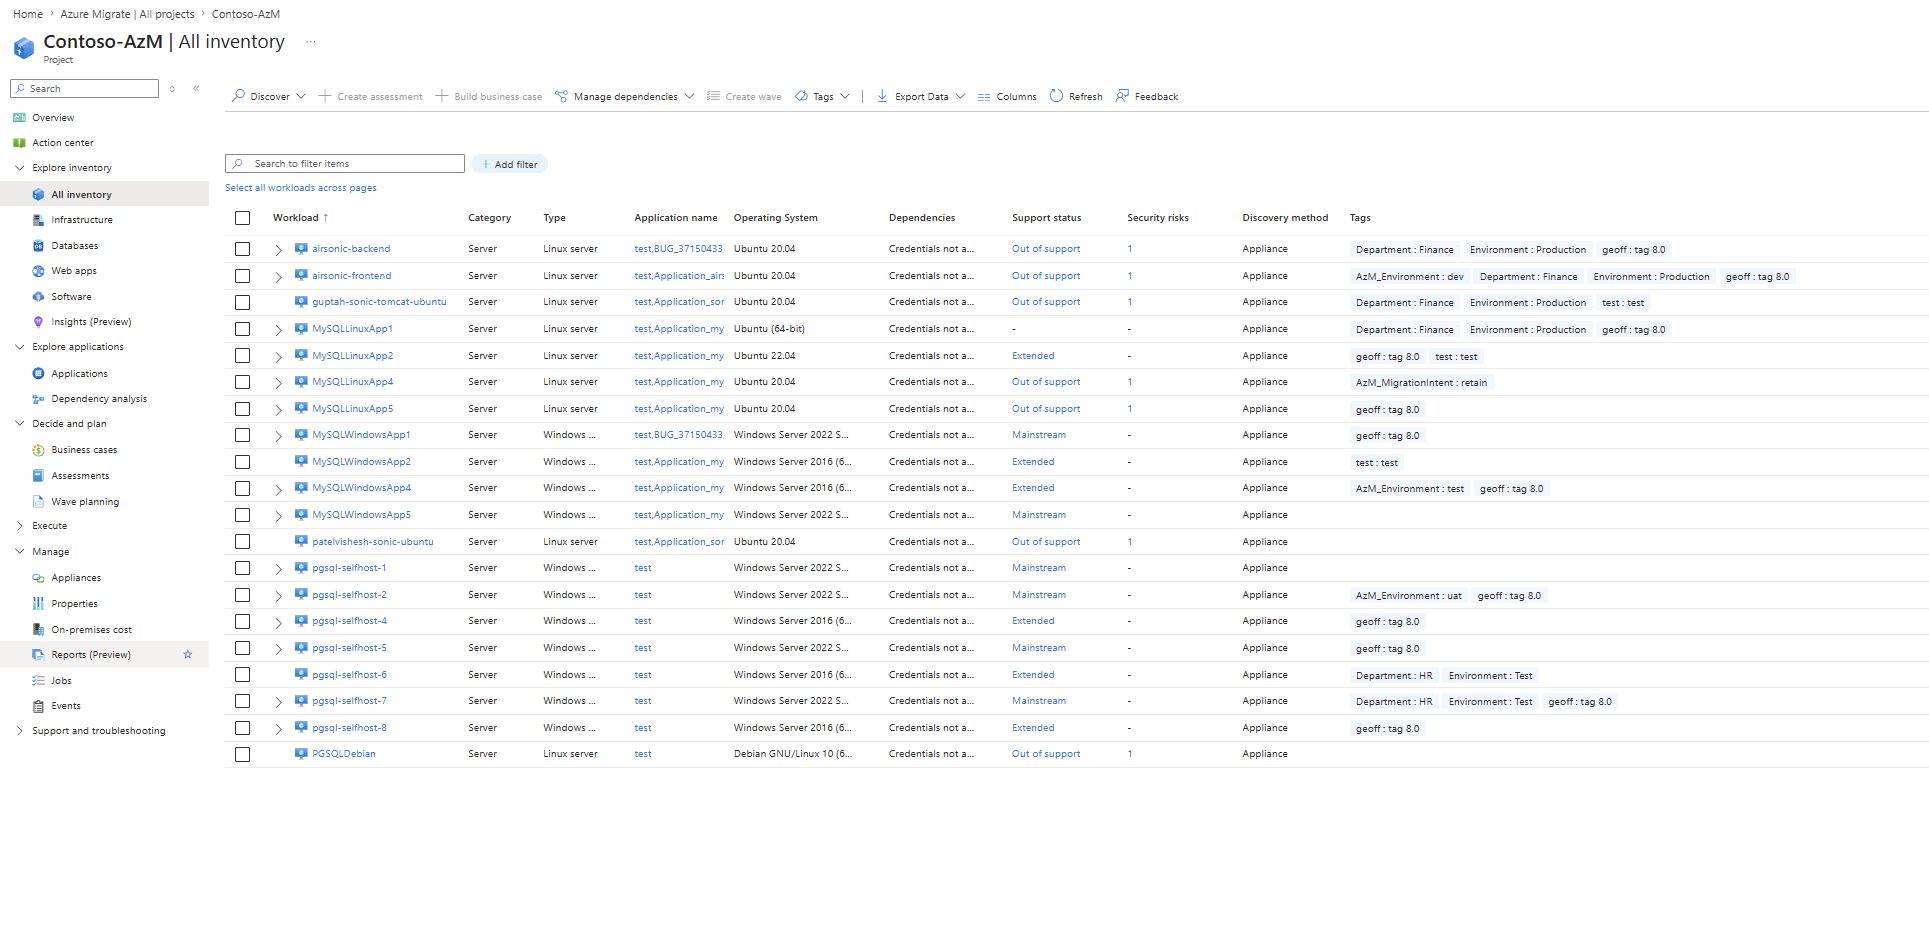Check the MySQLLinuxApp1 row checkbox
Screen dimensions: 1929x929
point(242,329)
